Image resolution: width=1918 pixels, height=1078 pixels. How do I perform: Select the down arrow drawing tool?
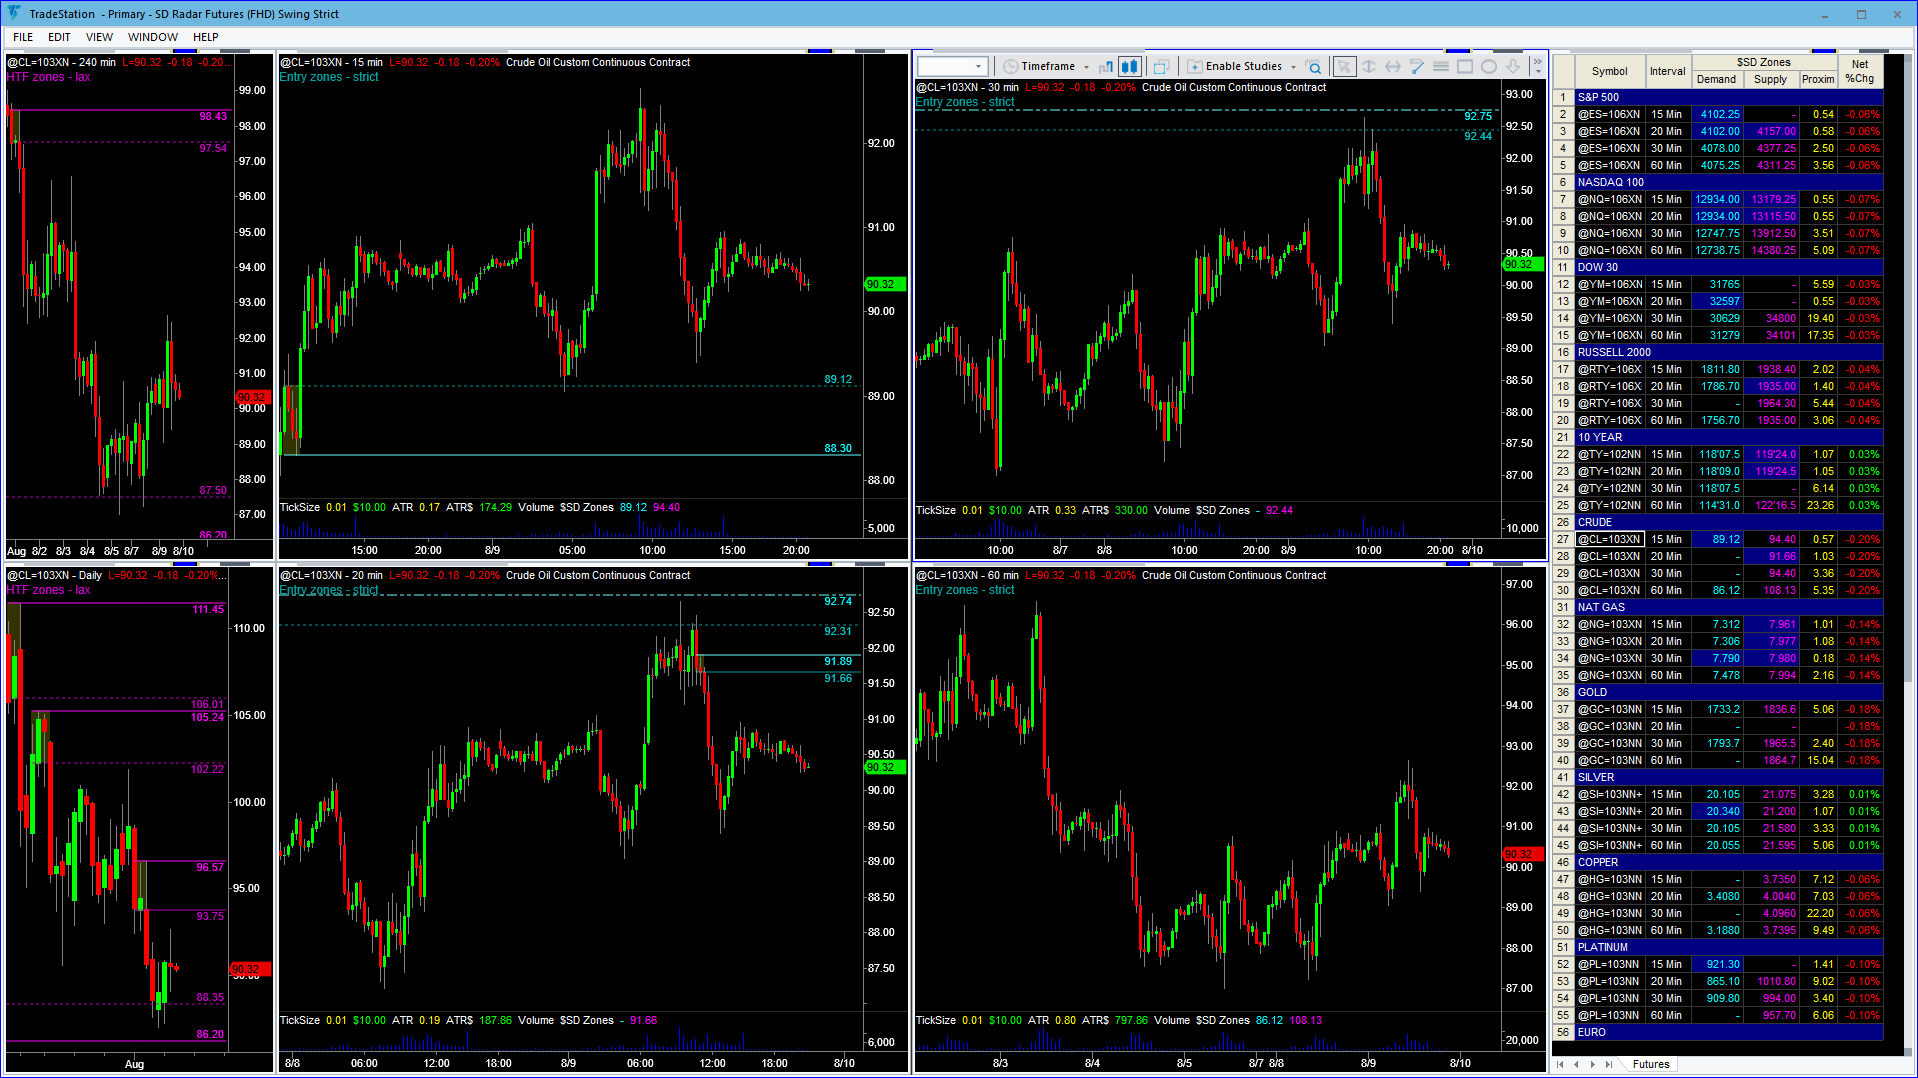1513,66
